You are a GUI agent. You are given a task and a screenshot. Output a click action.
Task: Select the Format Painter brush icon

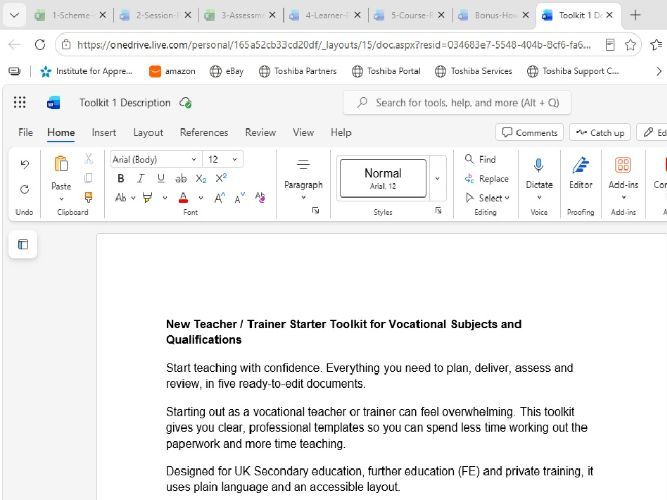pyautogui.click(x=88, y=197)
